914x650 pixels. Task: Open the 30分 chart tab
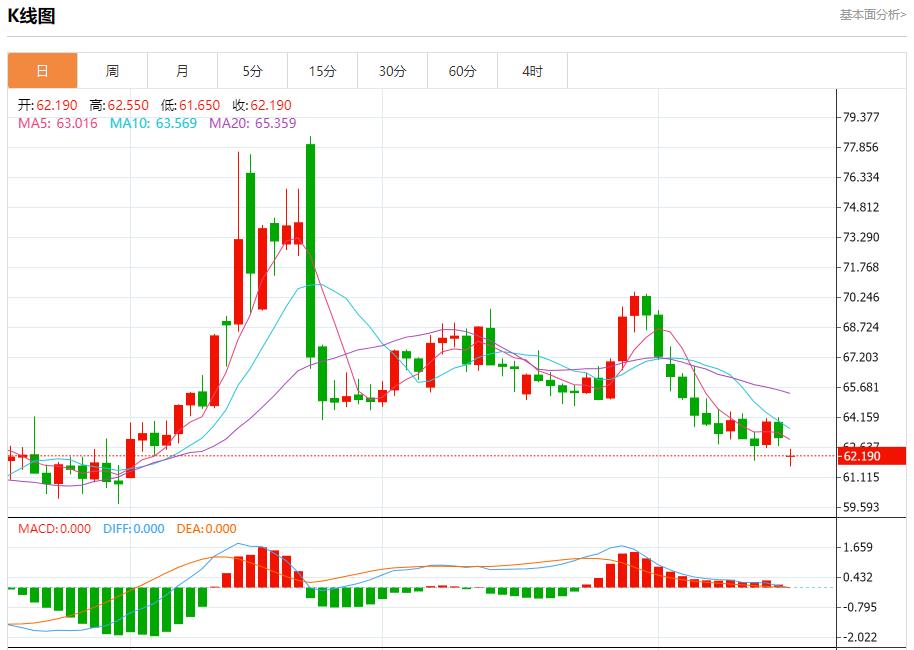coord(391,70)
